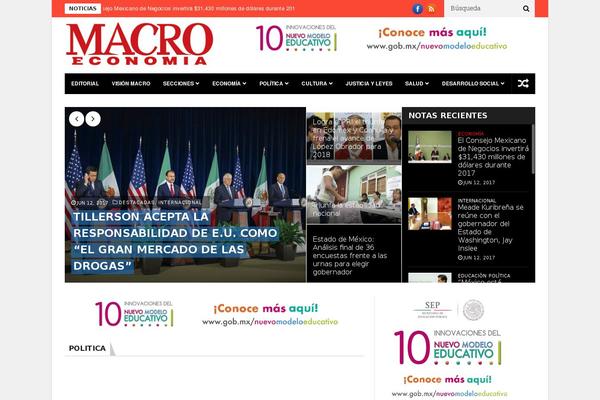Open Meade Kuribreña article link
This screenshot has height=400, width=600.
point(491,228)
